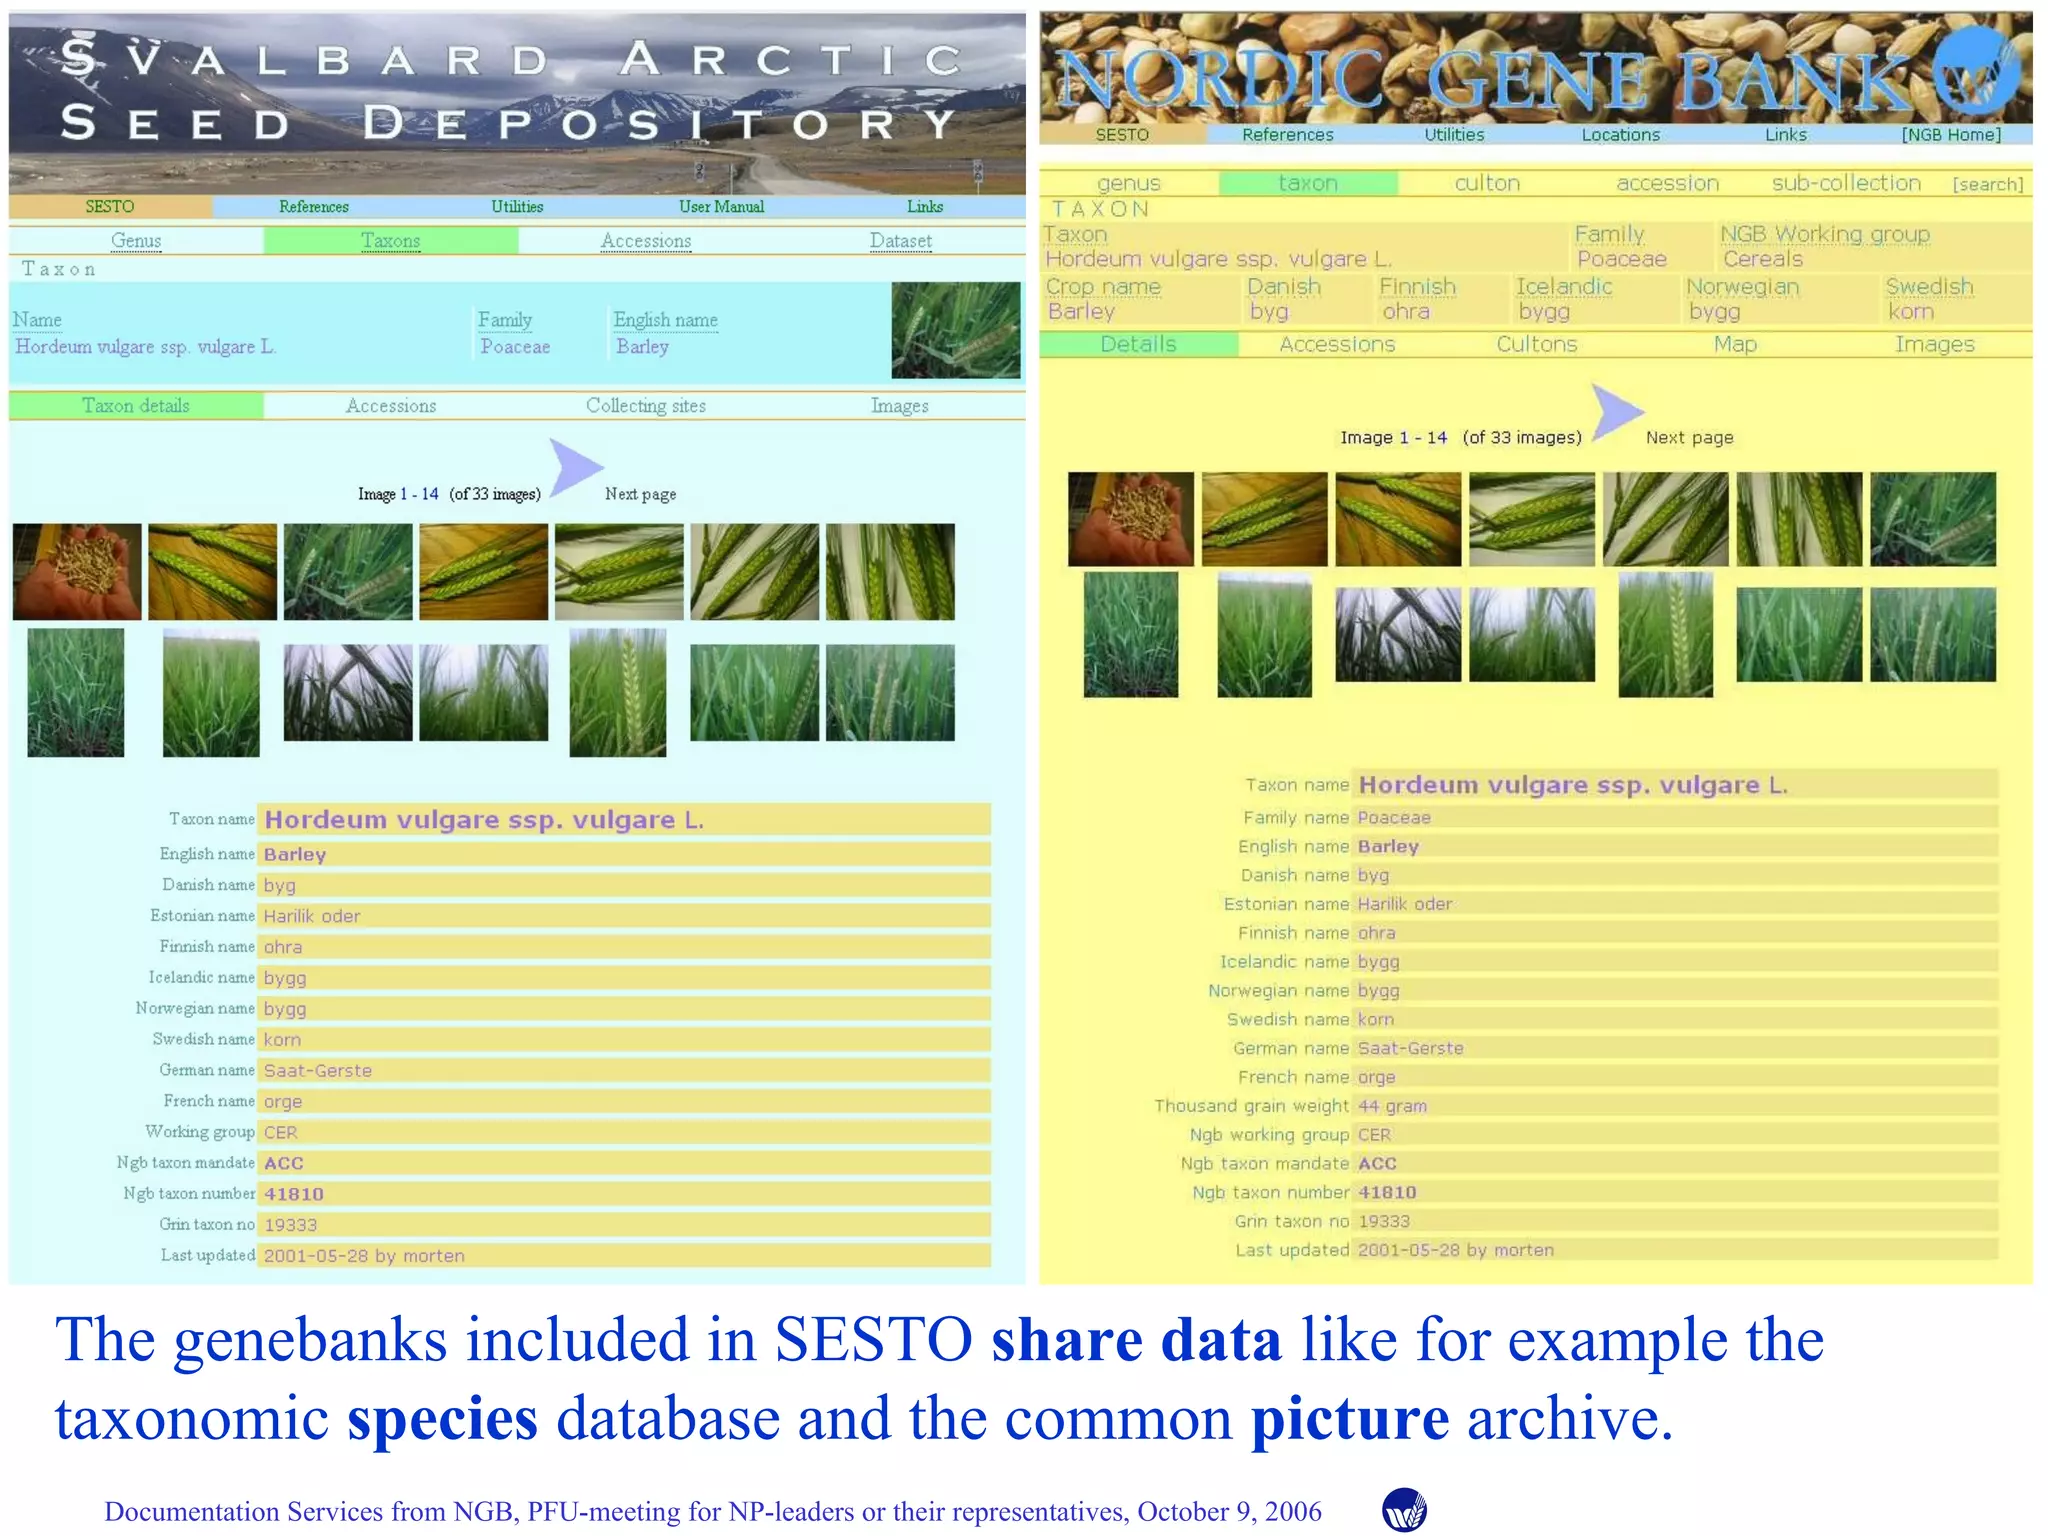Click Barley crop name in Nordic Gene Bank header
2048x1536 pixels.
[x=1080, y=311]
